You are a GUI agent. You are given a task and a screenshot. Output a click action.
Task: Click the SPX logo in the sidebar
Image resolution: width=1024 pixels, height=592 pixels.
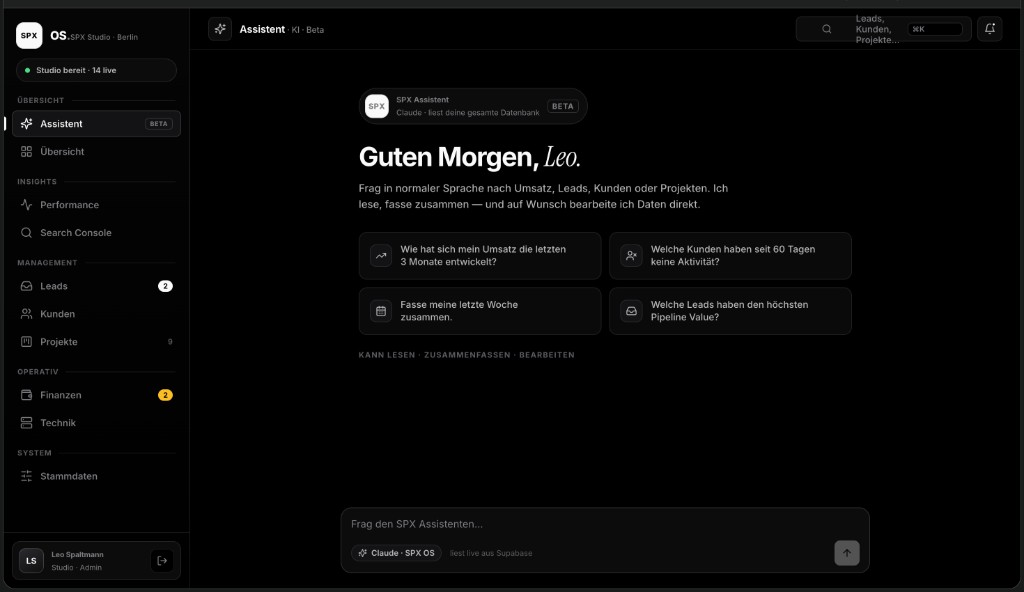pos(29,35)
